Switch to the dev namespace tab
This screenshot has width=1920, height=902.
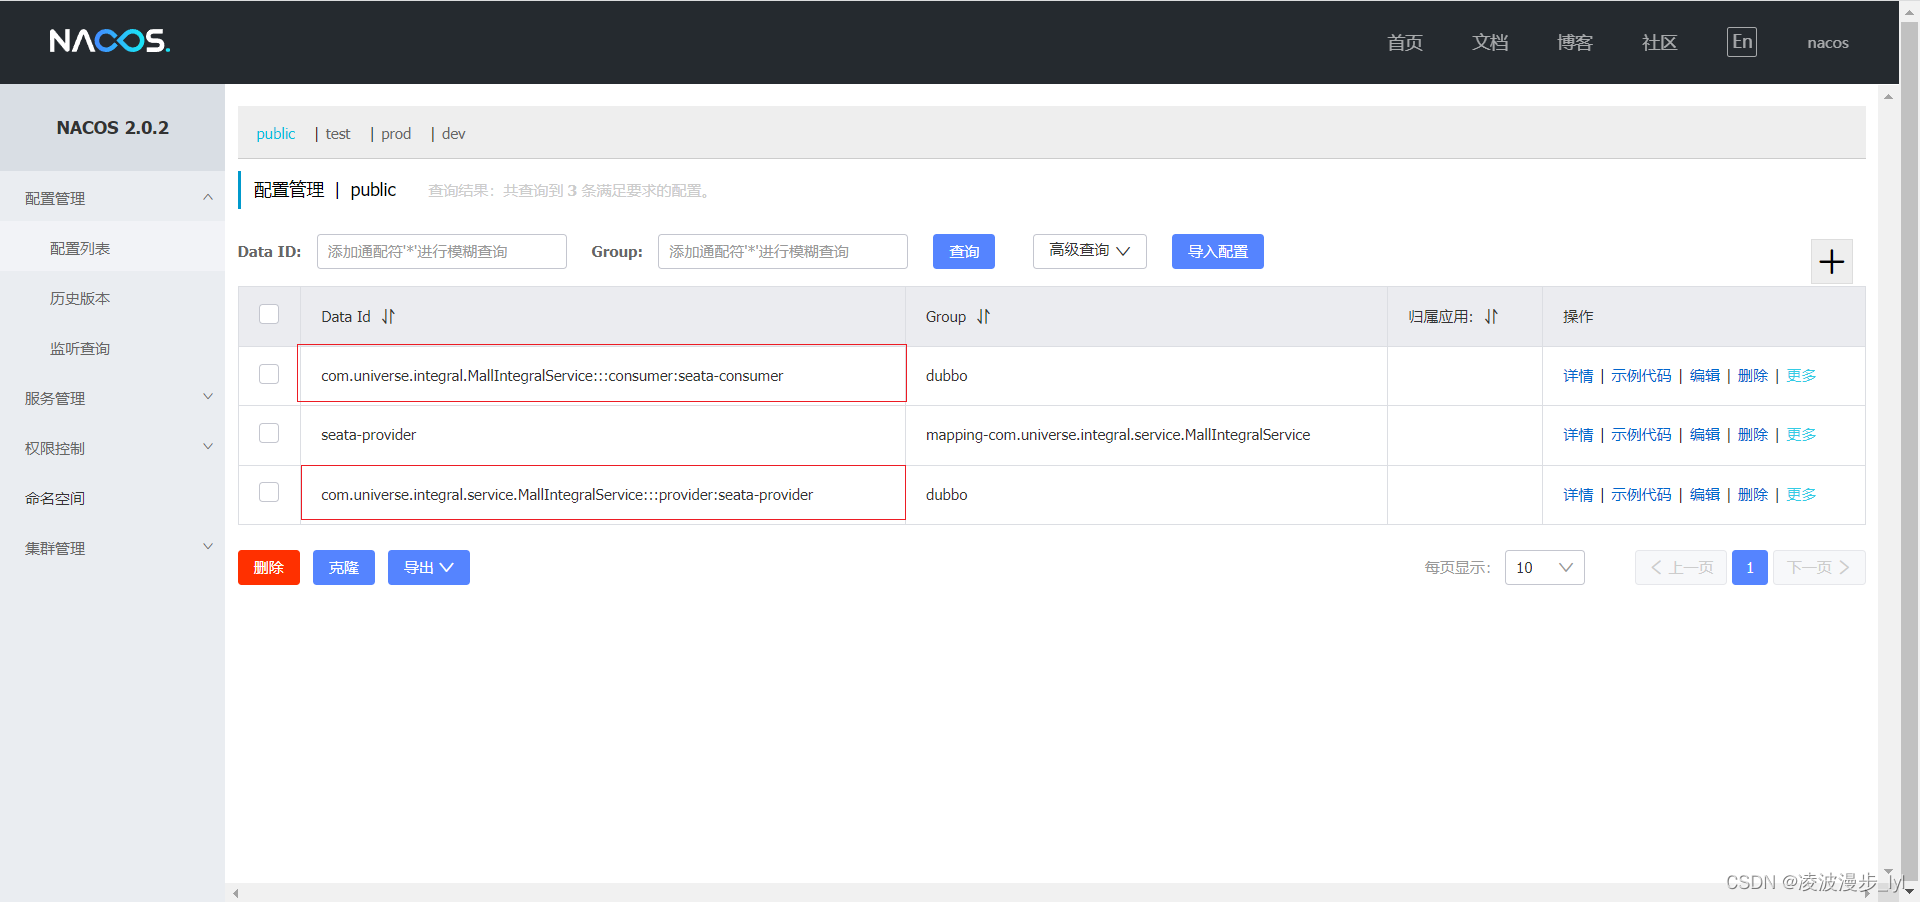tap(453, 134)
